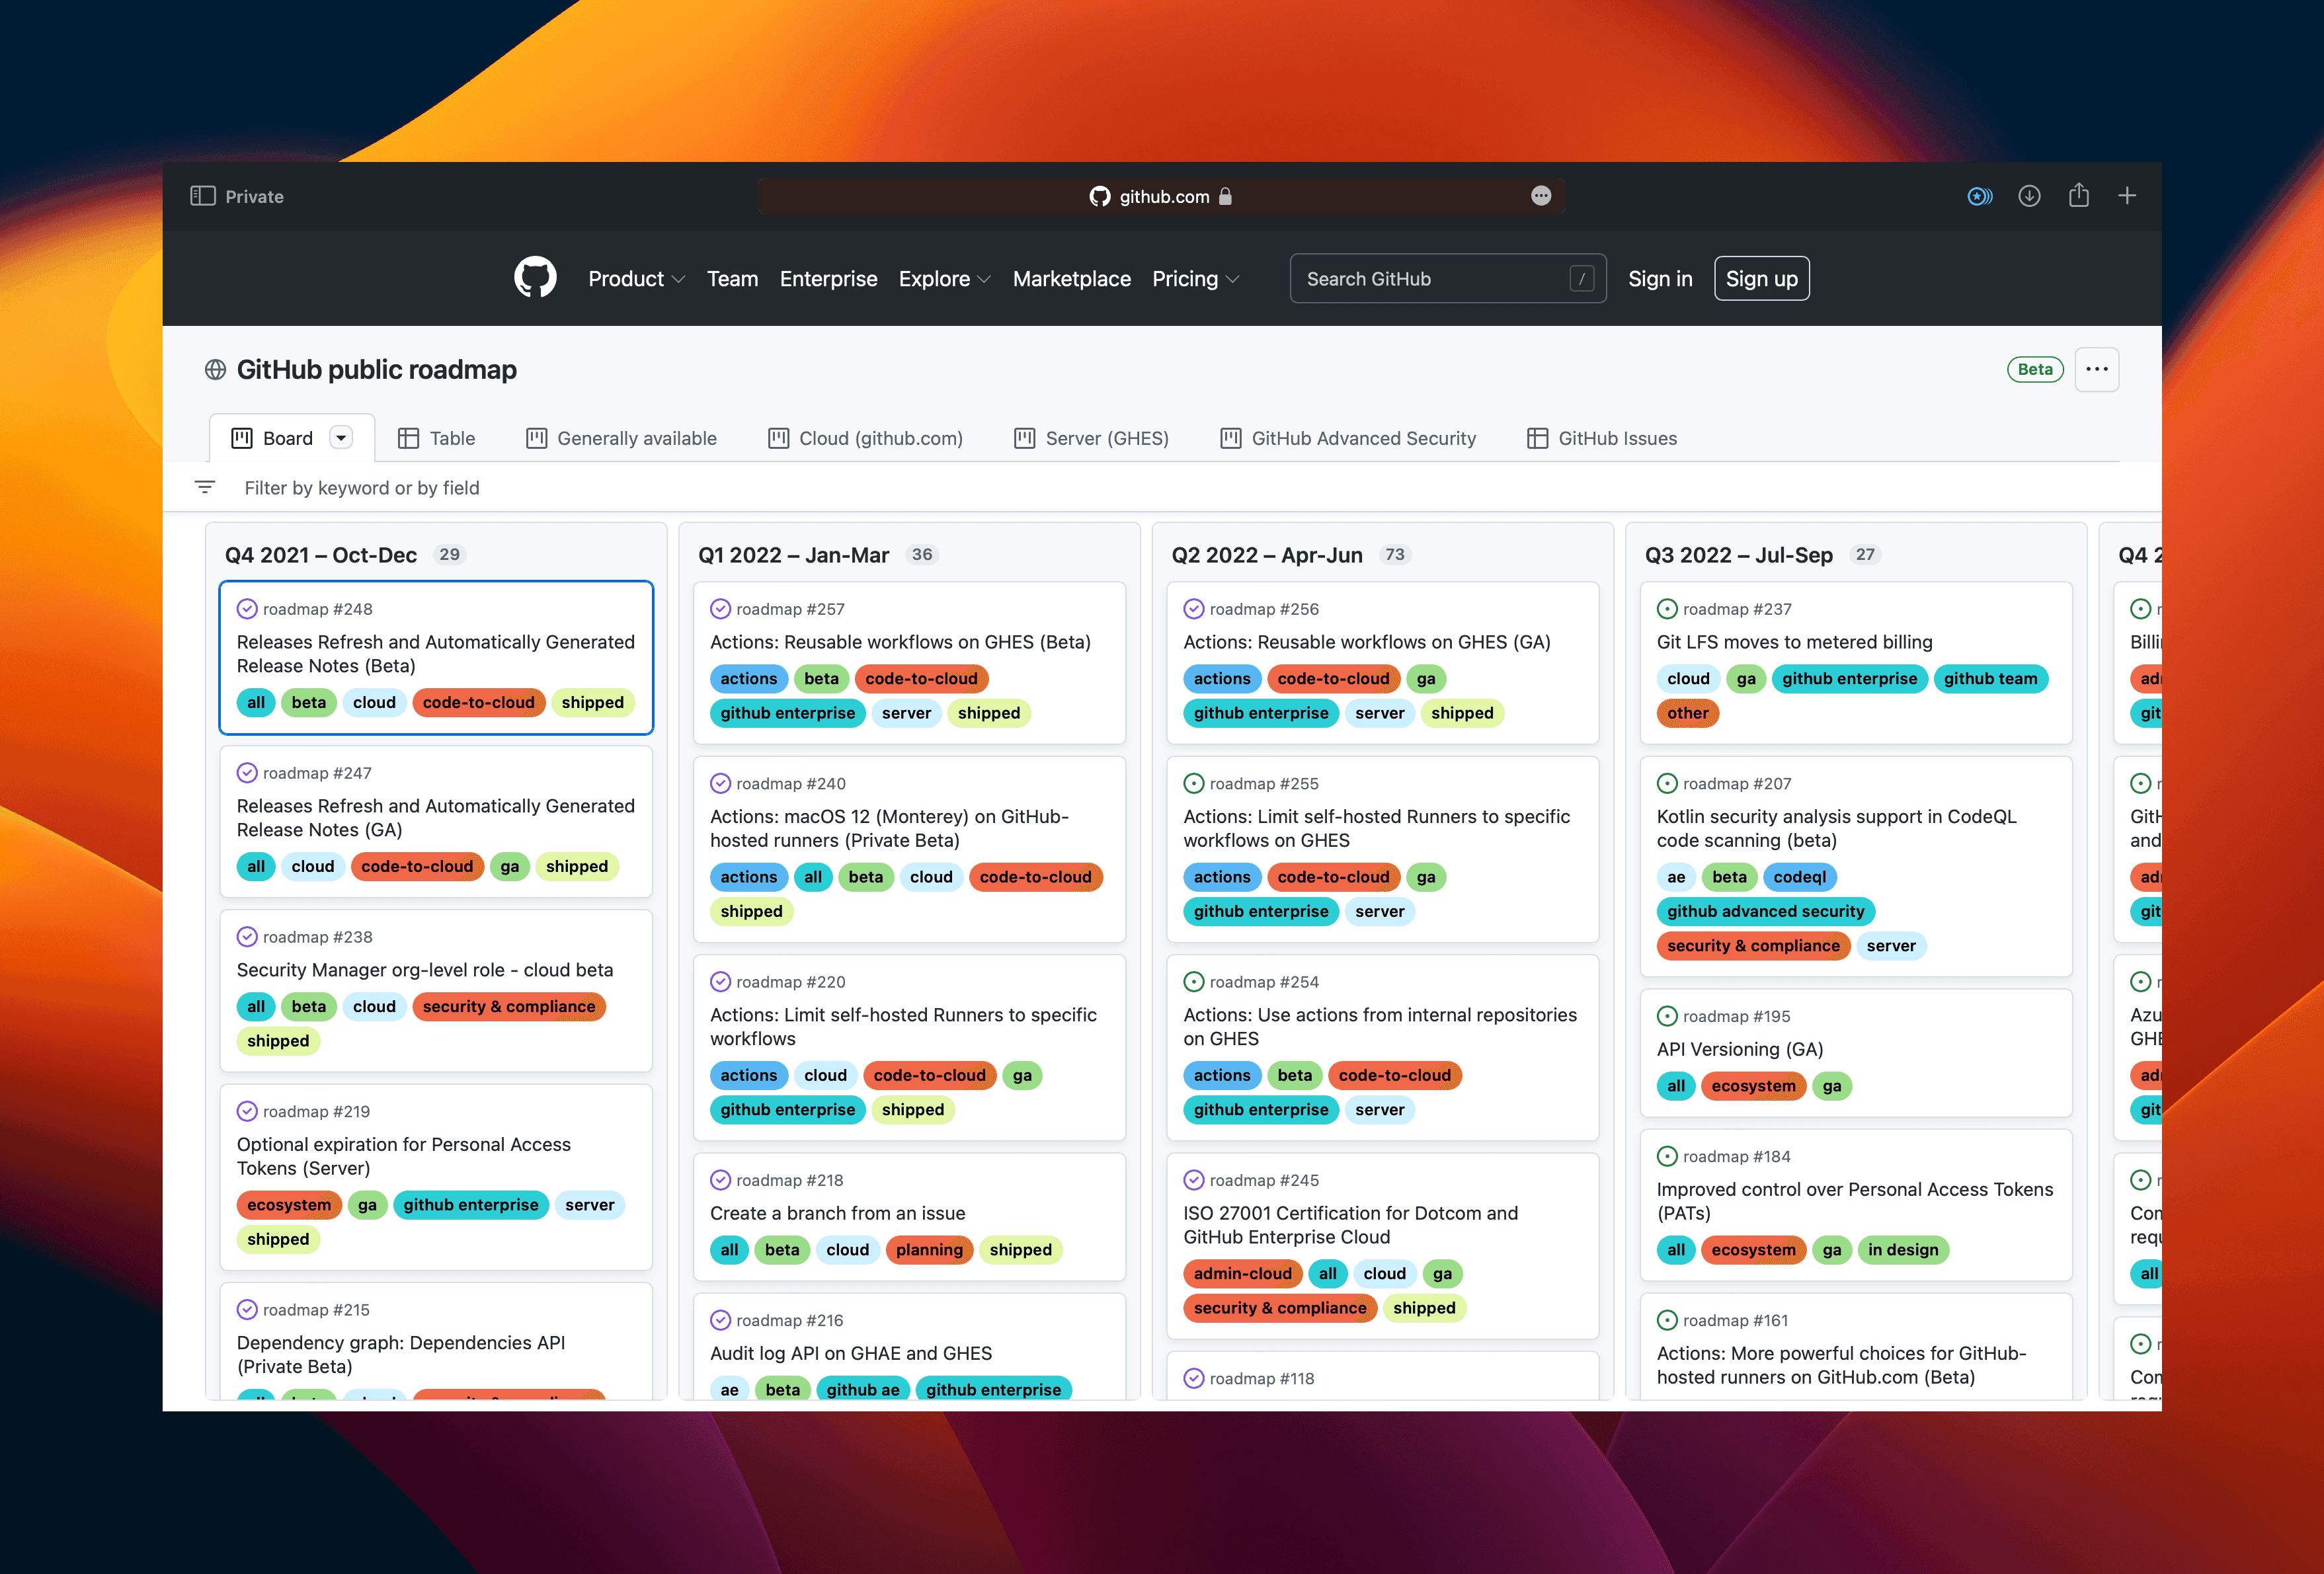
Task: Select roadmap #248 release notes card
Action: tap(436, 659)
